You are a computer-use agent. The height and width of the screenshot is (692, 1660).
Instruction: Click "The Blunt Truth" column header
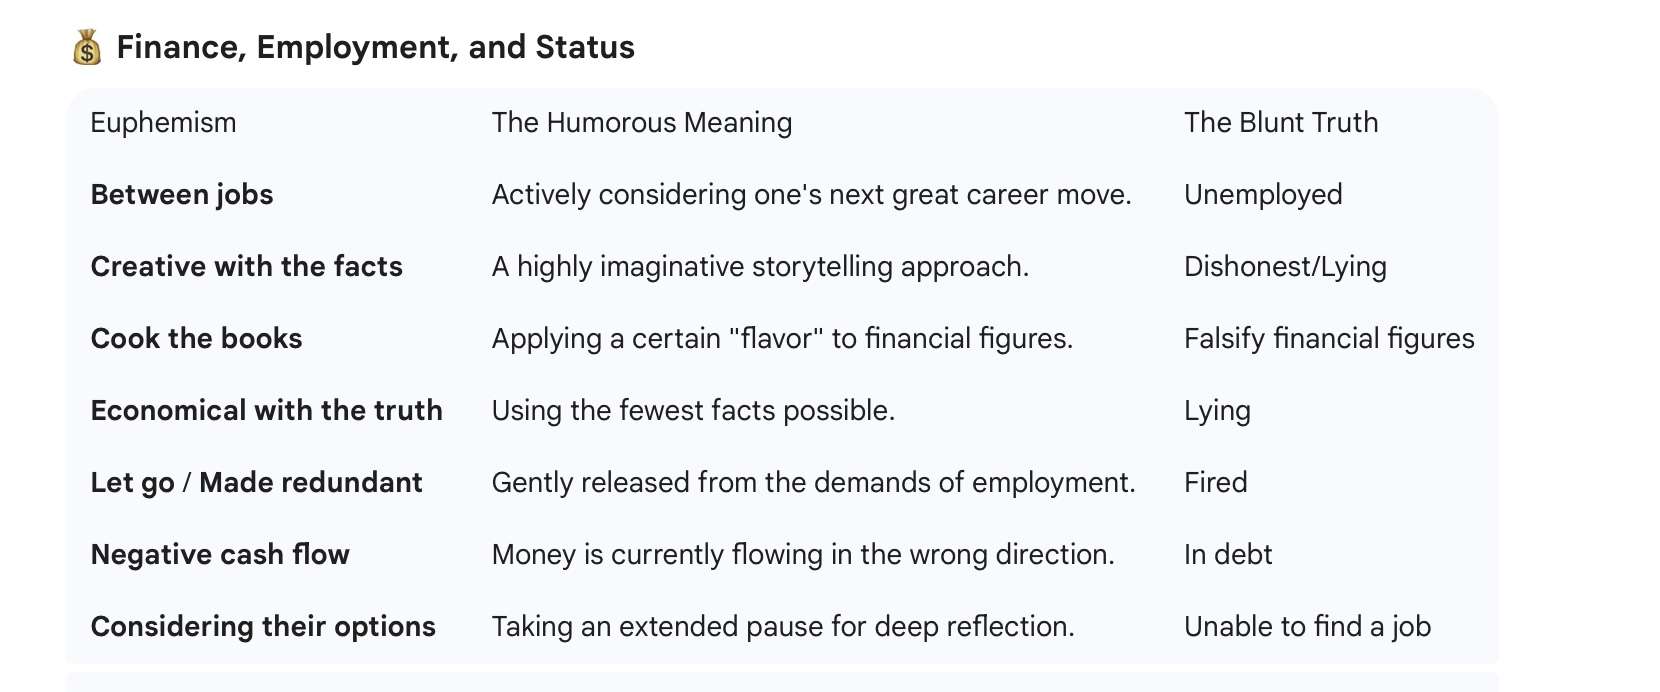[x=1280, y=123]
